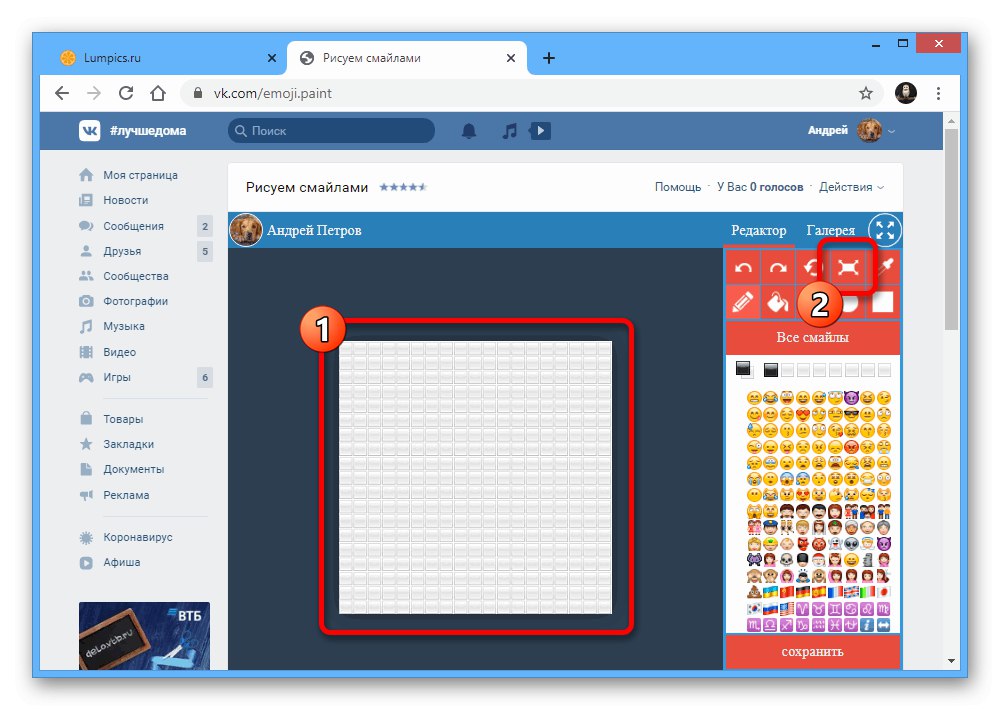
Task: Open Закладки in sidebar
Action: point(128,444)
